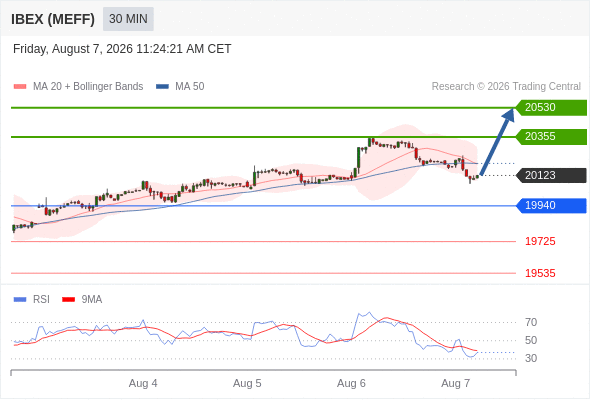Click the blue upward forecast arrow
This screenshot has height=400, width=590.
[x=497, y=142]
